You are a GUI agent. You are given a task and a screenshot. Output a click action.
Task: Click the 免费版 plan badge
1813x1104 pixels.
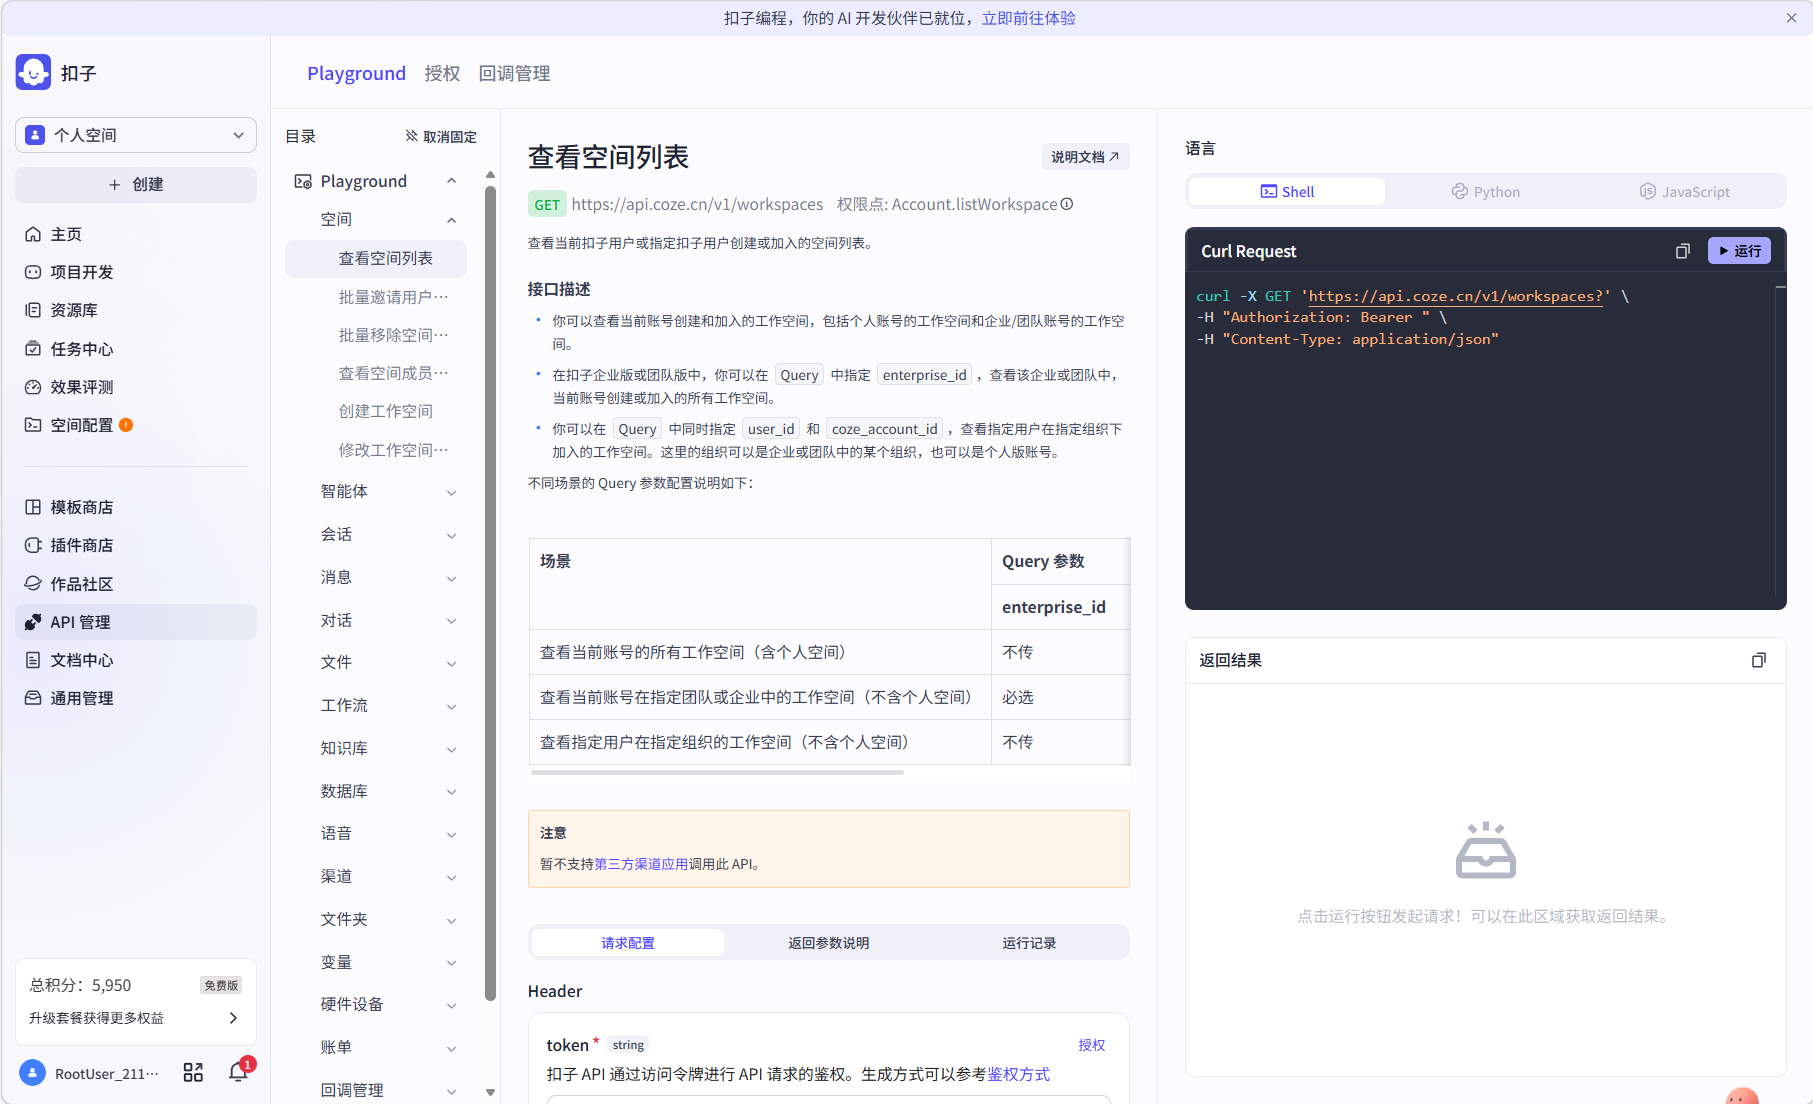221,985
